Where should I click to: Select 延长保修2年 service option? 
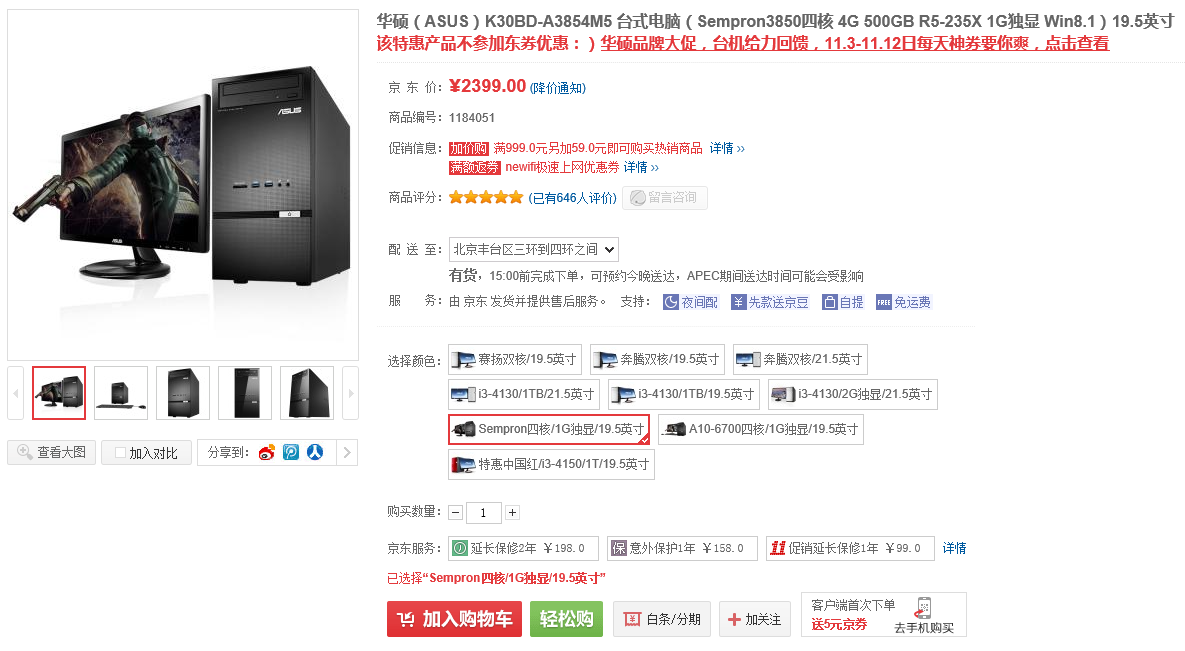(x=523, y=548)
